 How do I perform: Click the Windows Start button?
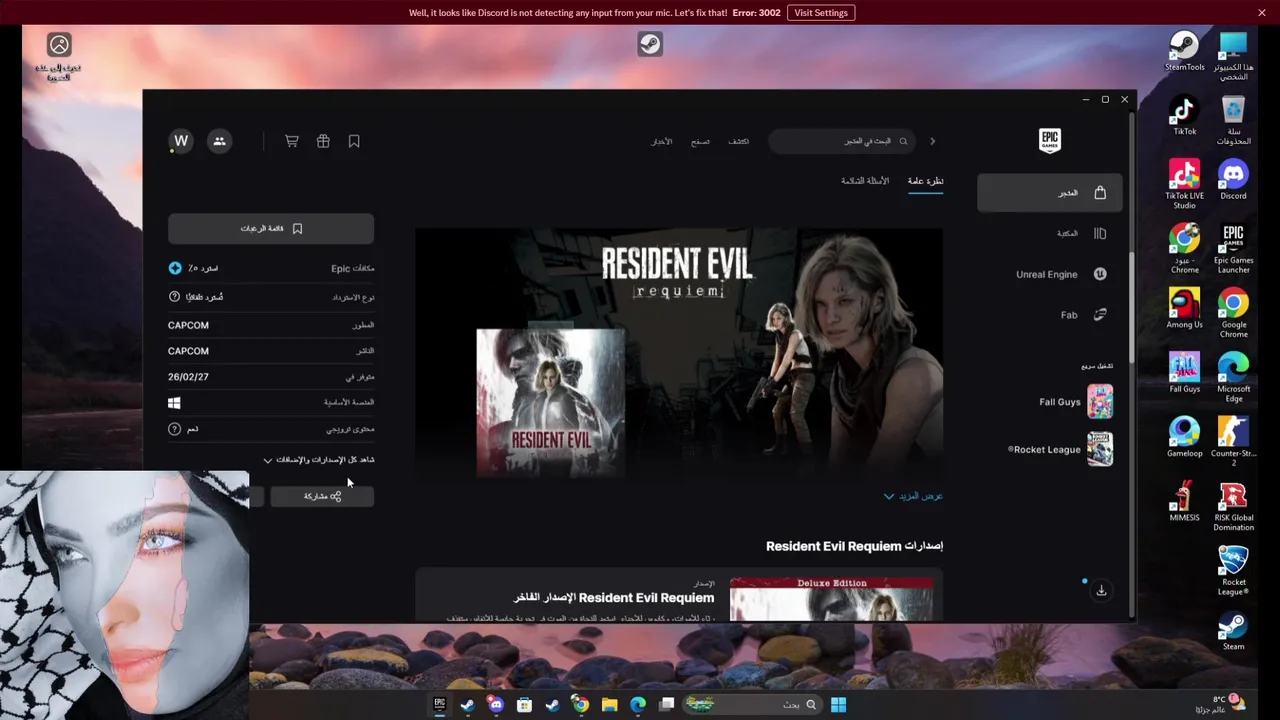point(838,705)
